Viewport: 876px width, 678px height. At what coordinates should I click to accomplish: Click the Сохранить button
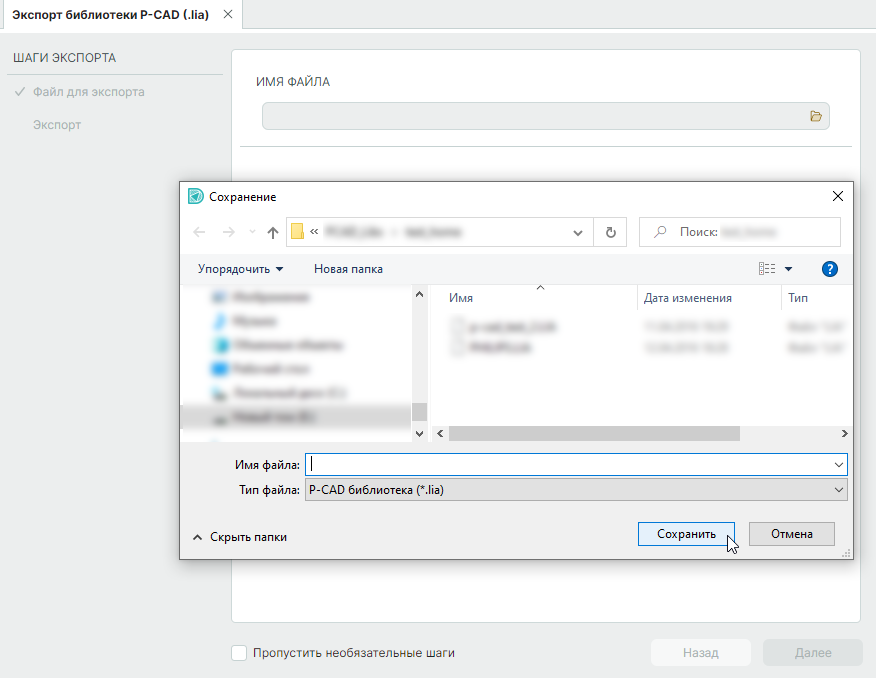[x=686, y=534]
